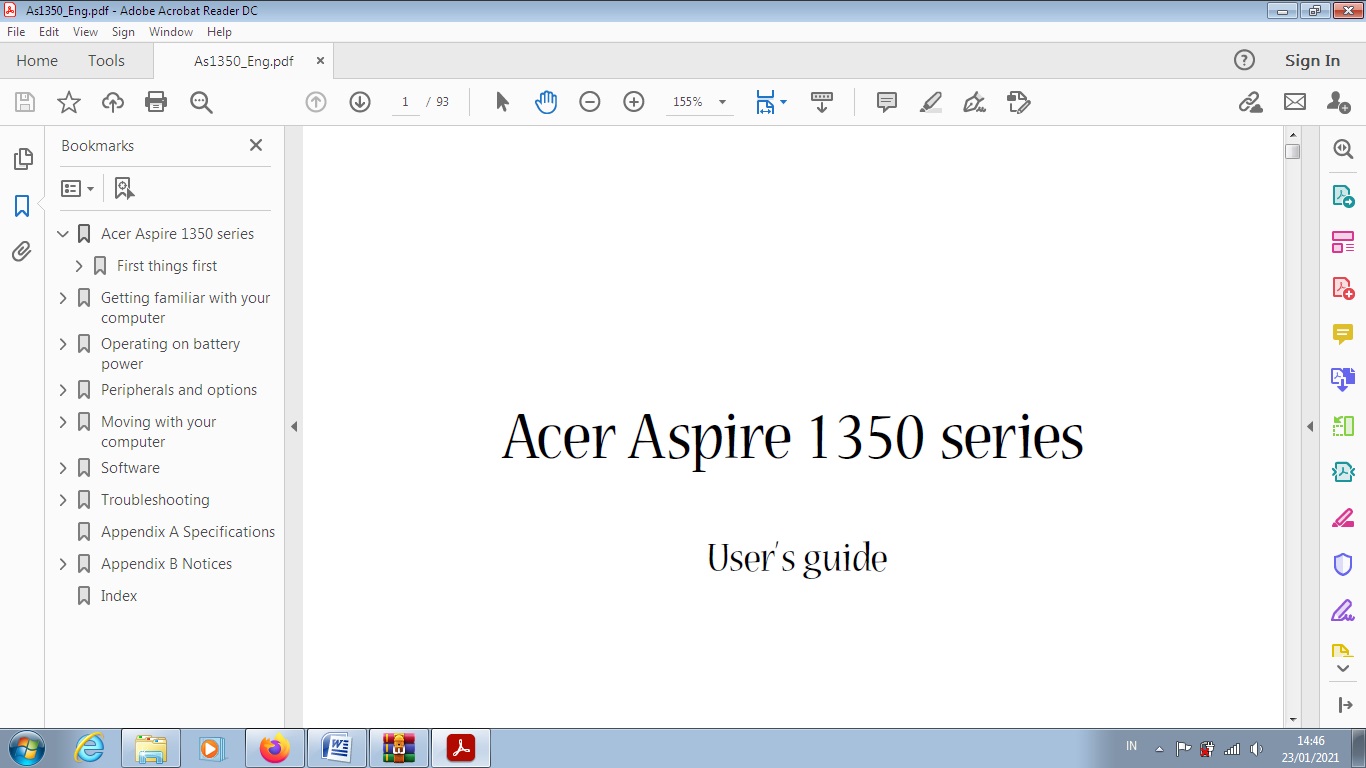Open the View menu
Screen dimensions: 1366x768
coord(86,32)
